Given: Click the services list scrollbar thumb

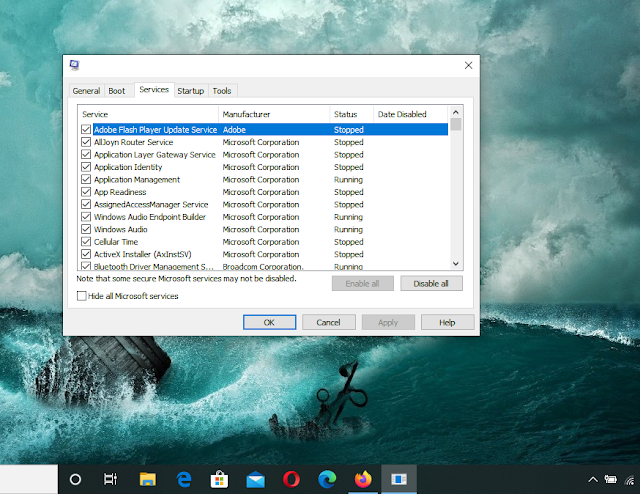Looking at the screenshot, I should tap(456, 124).
